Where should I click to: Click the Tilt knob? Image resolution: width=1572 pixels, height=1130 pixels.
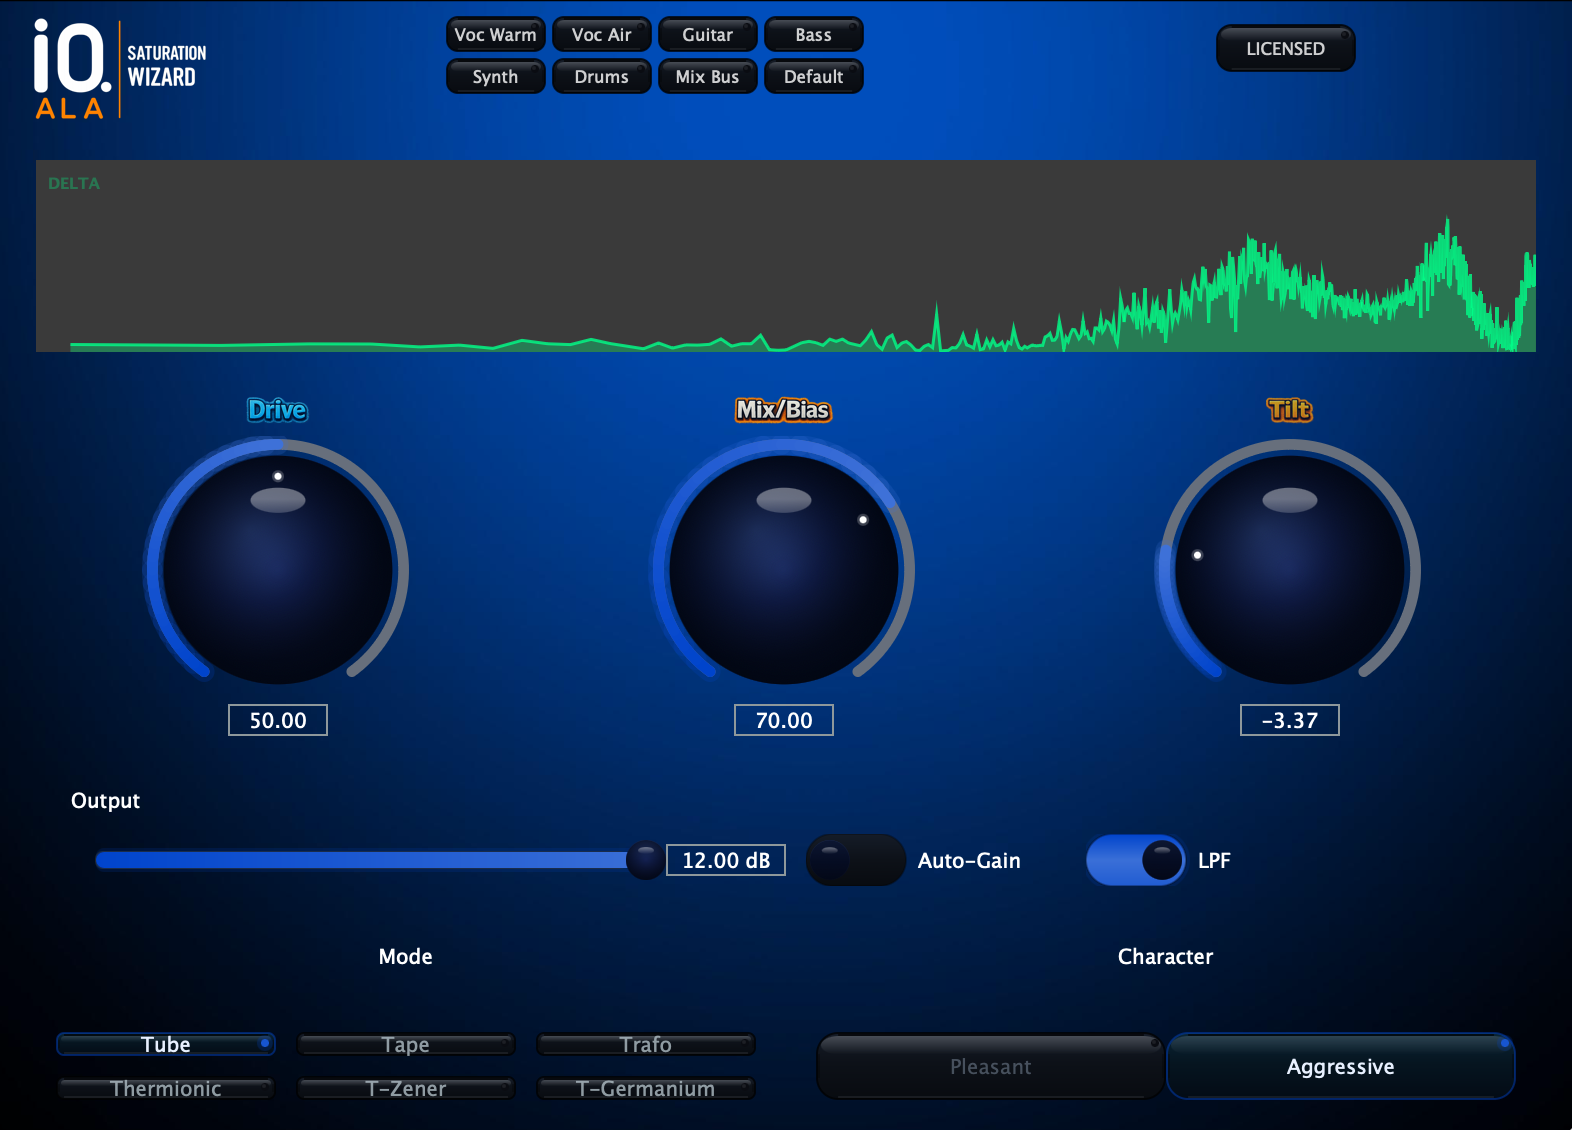[x=1290, y=569]
